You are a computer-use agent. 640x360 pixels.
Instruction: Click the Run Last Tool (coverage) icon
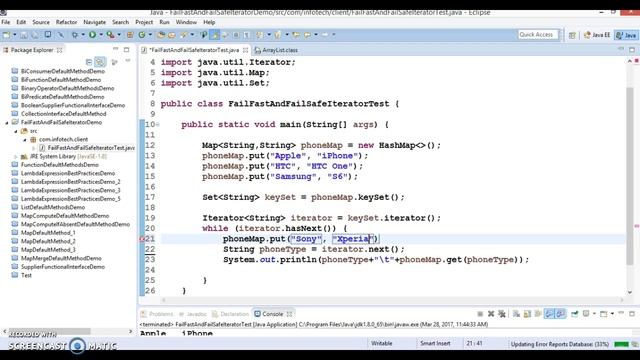click(x=111, y=35)
